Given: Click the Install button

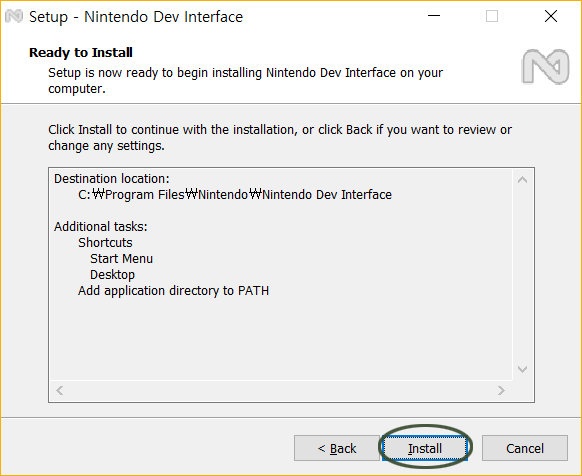Looking at the screenshot, I should pos(425,448).
